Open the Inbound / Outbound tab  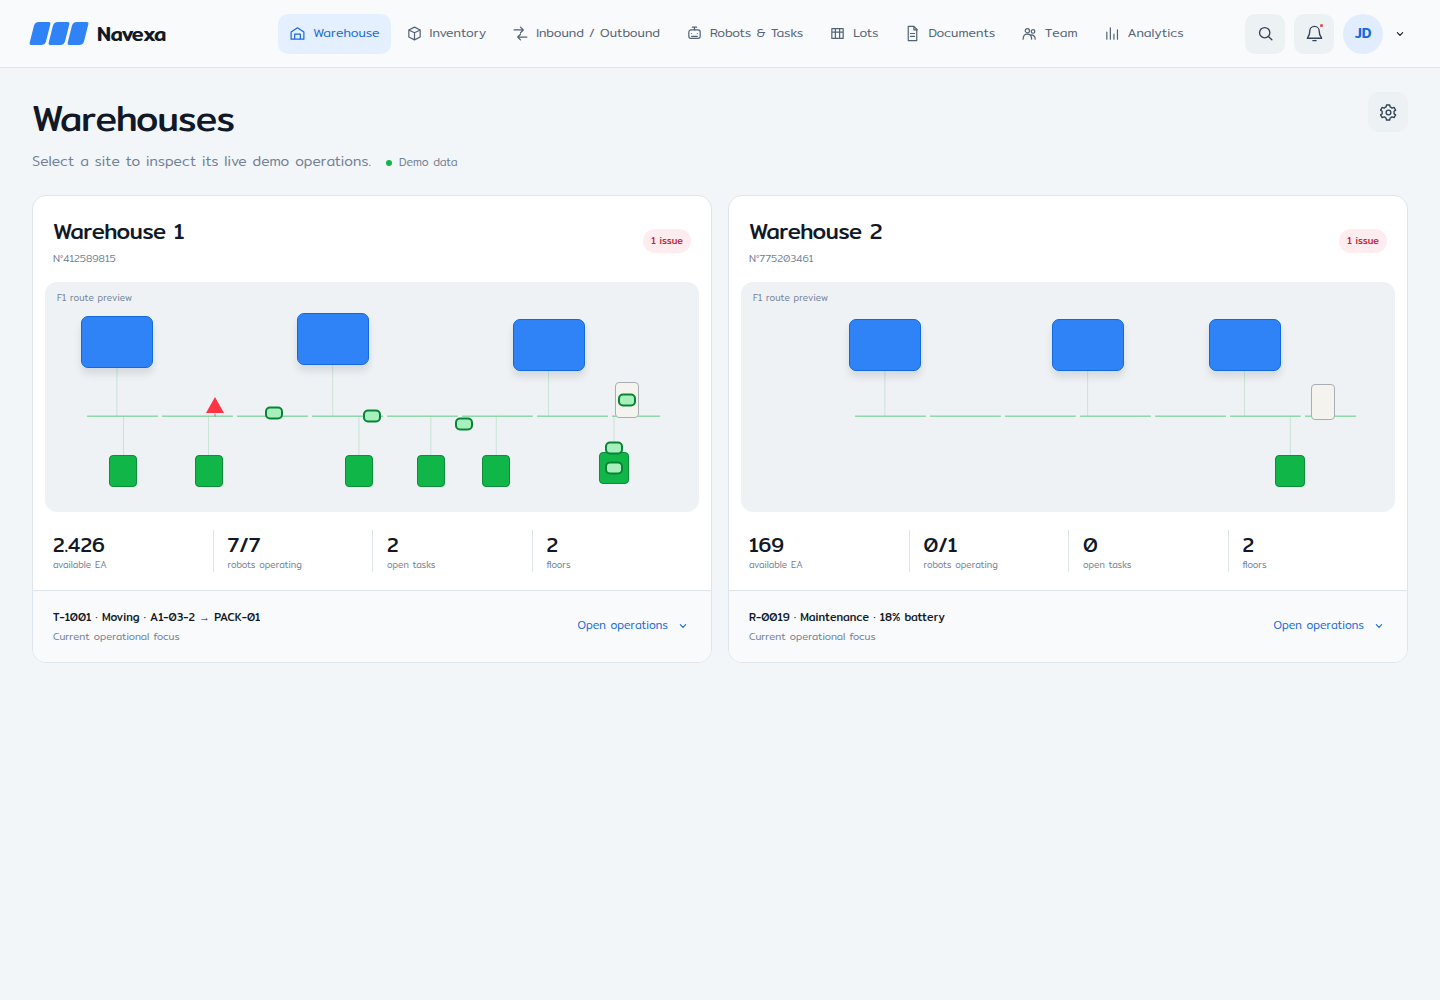[x=586, y=34]
